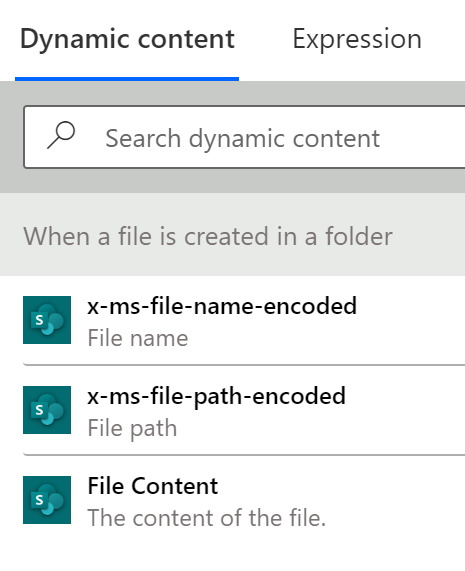The image size is (465, 571).
Task: Click the divider line under File name item
Action: (x=244, y=364)
